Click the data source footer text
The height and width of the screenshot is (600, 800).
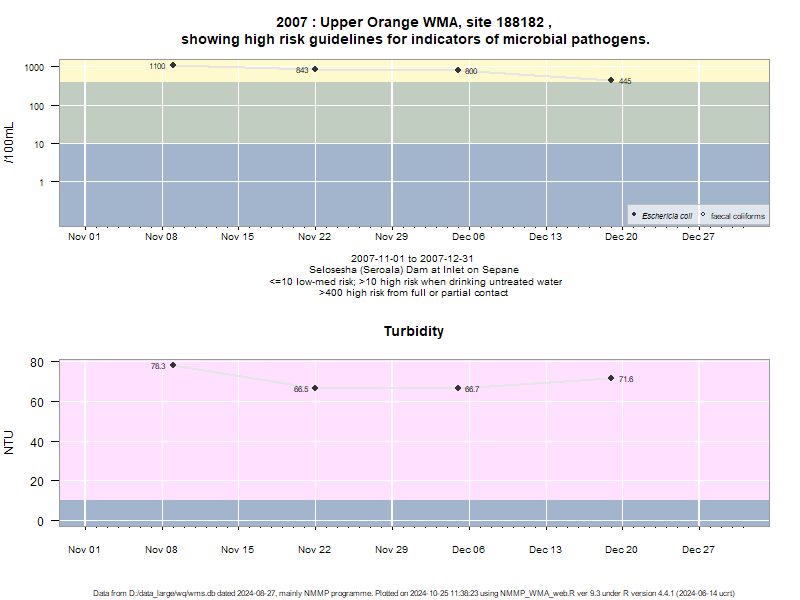click(414, 593)
